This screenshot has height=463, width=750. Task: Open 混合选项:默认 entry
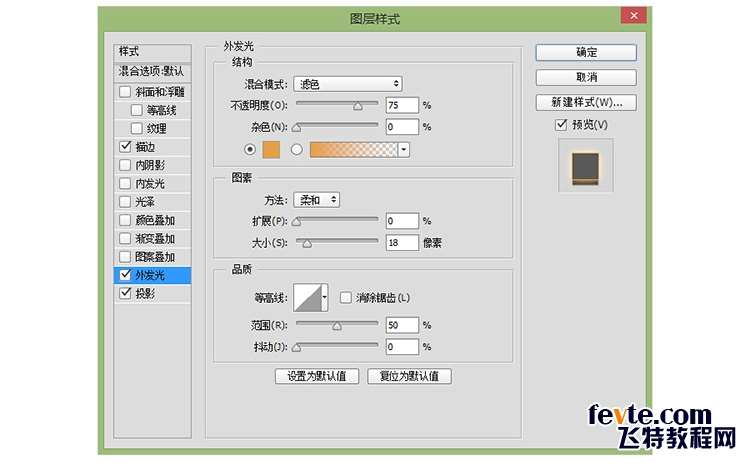point(153,72)
